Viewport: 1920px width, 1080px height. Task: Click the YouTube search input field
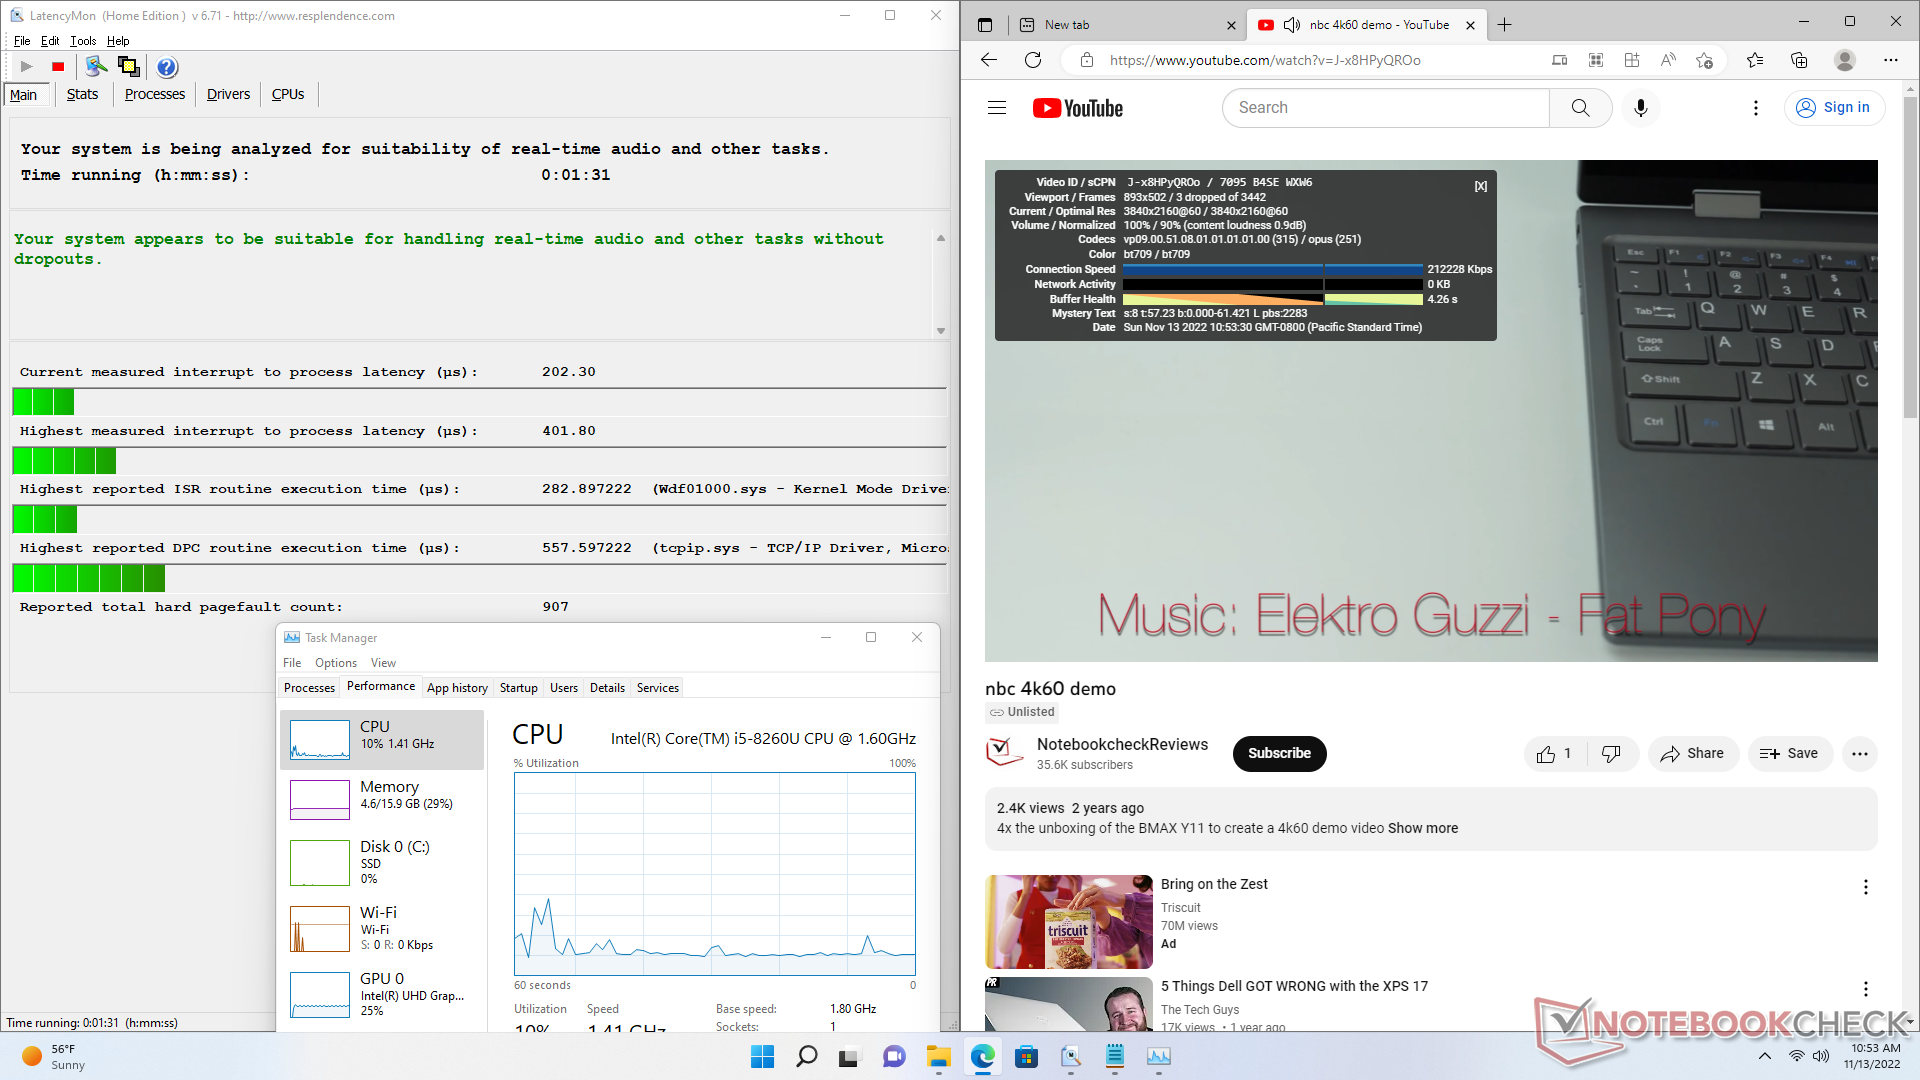point(1385,108)
